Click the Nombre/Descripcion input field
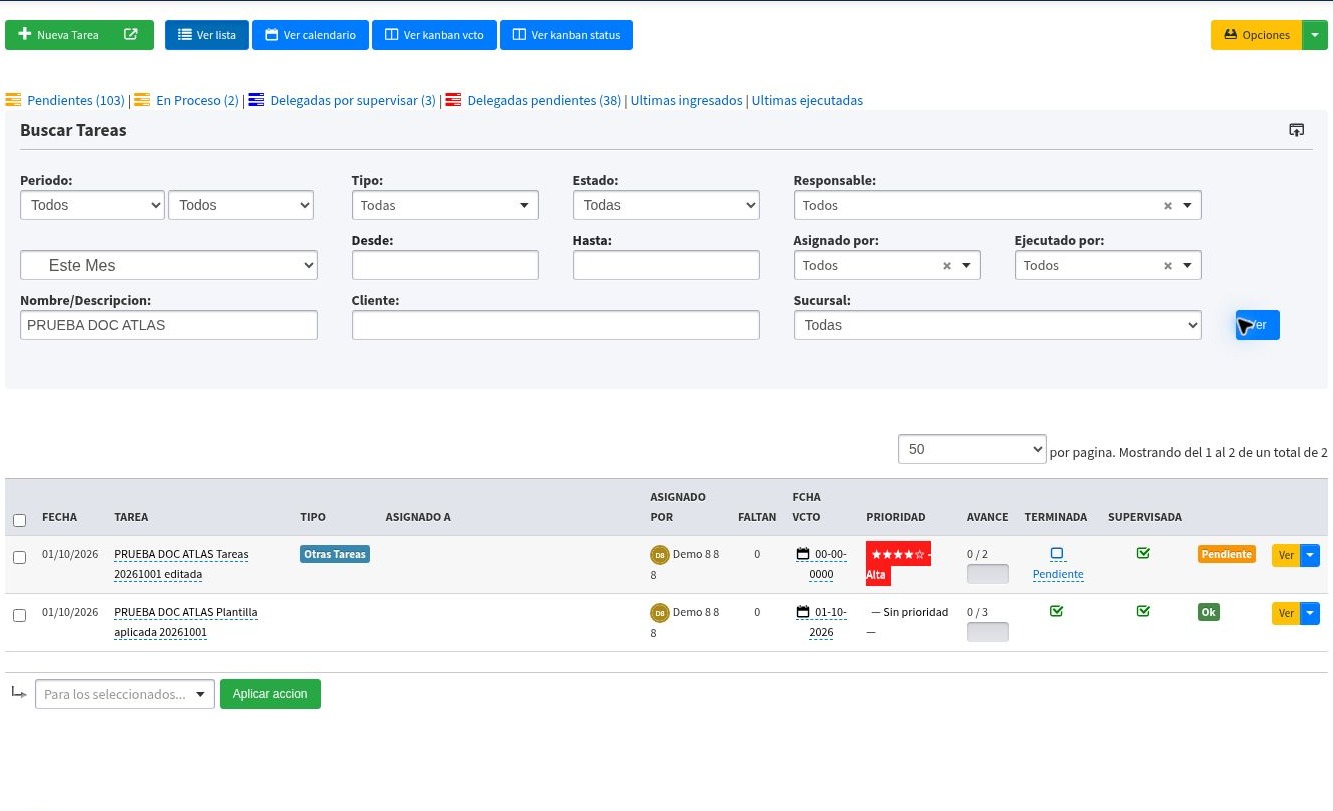The height and width of the screenshot is (811, 1333). tap(169, 325)
